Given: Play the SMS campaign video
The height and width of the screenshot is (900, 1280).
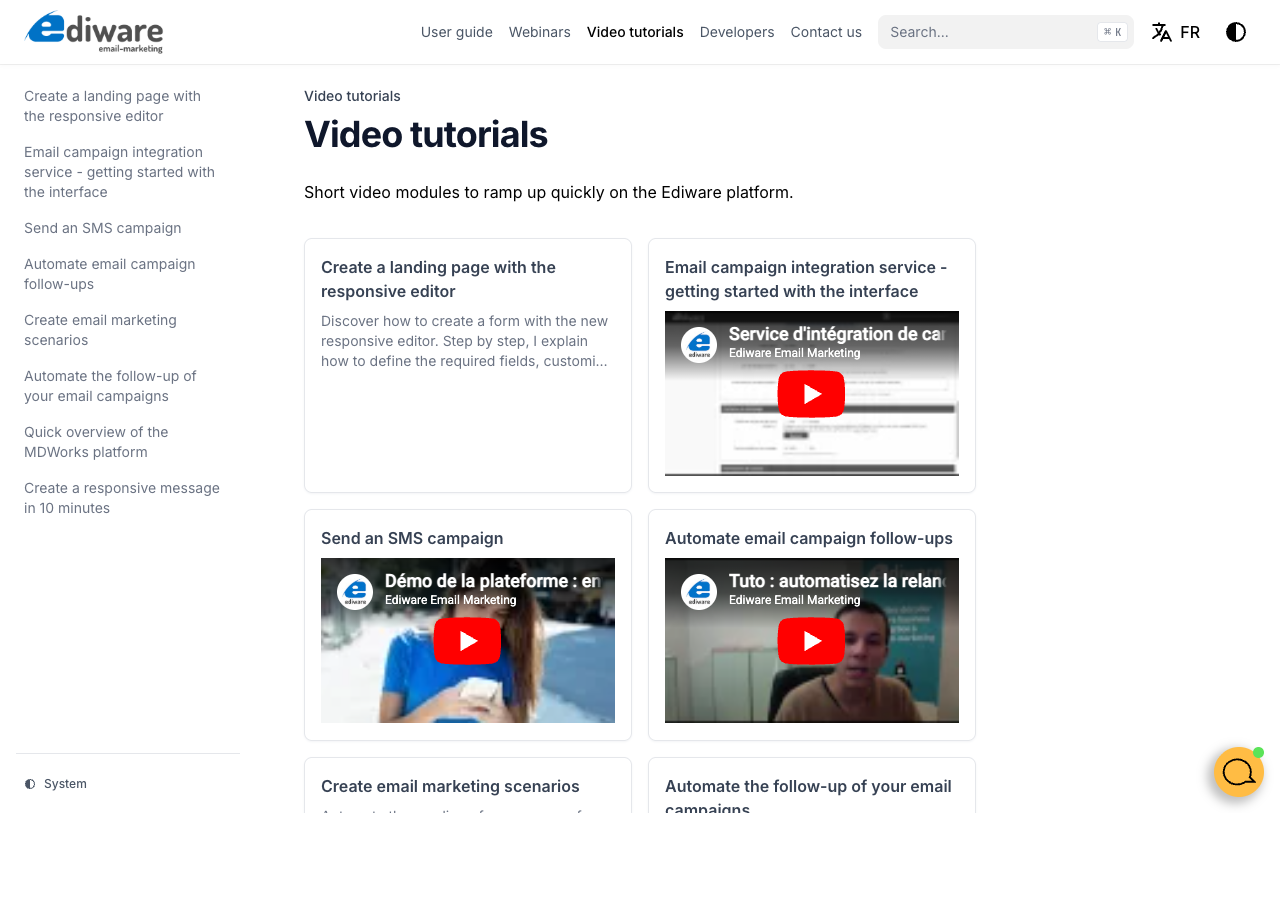Looking at the screenshot, I should (467, 641).
